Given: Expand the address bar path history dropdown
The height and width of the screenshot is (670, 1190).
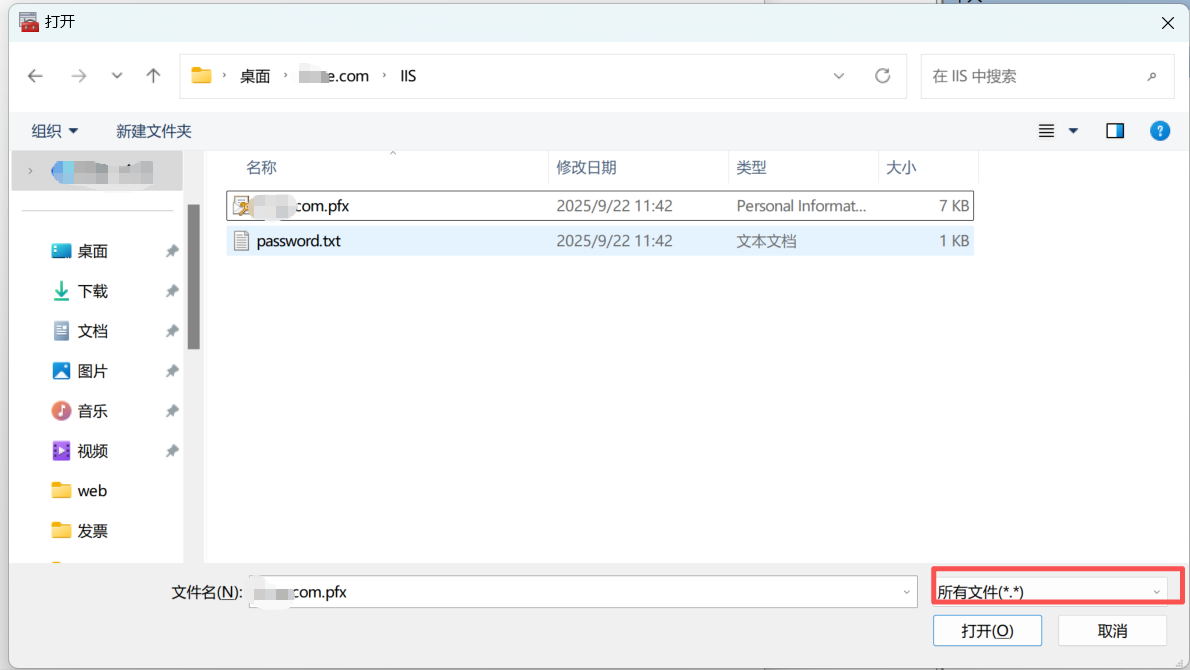Looking at the screenshot, I should click(839, 76).
